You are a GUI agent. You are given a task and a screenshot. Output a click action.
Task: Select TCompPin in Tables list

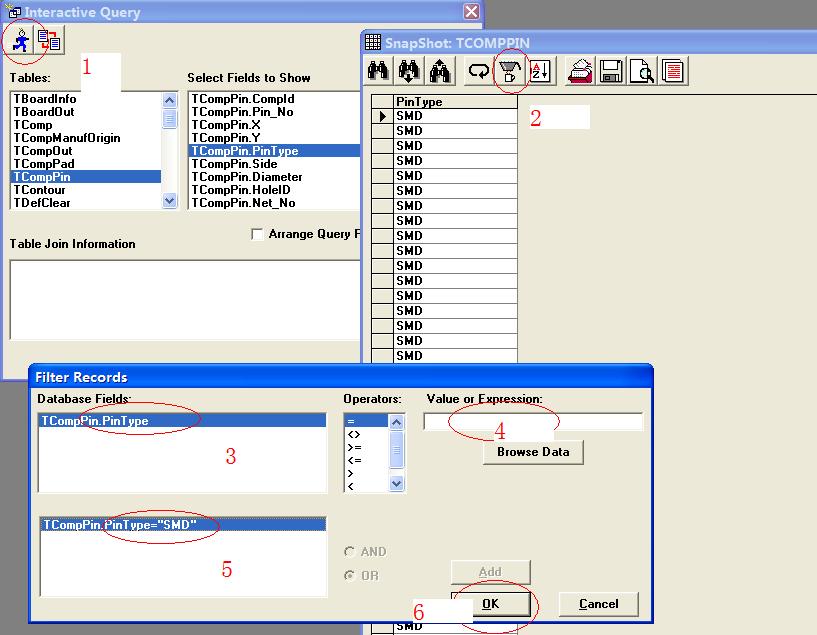tap(86, 177)
